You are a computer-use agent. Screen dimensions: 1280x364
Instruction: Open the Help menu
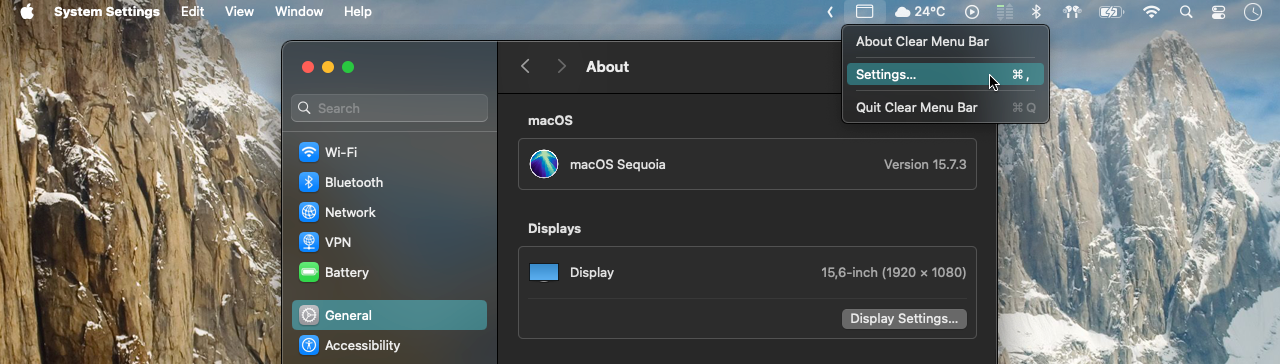coord(357,12)
